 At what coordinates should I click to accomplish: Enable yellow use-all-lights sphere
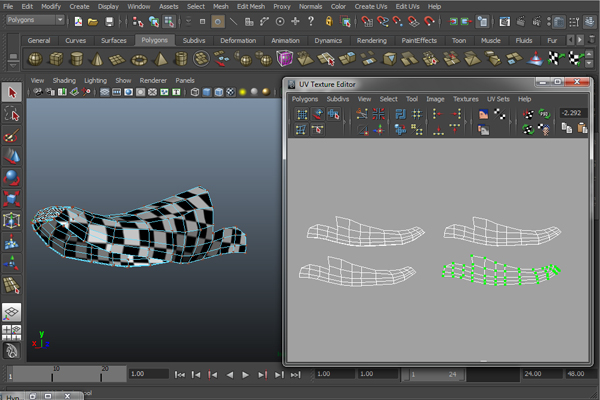(242, 92)
